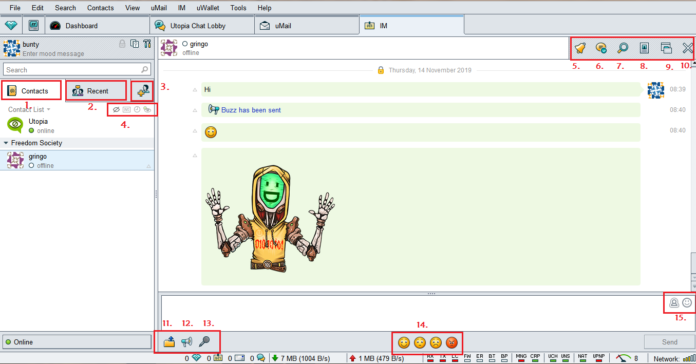Click the chat history vertical scrollbar

click(693, 175)
